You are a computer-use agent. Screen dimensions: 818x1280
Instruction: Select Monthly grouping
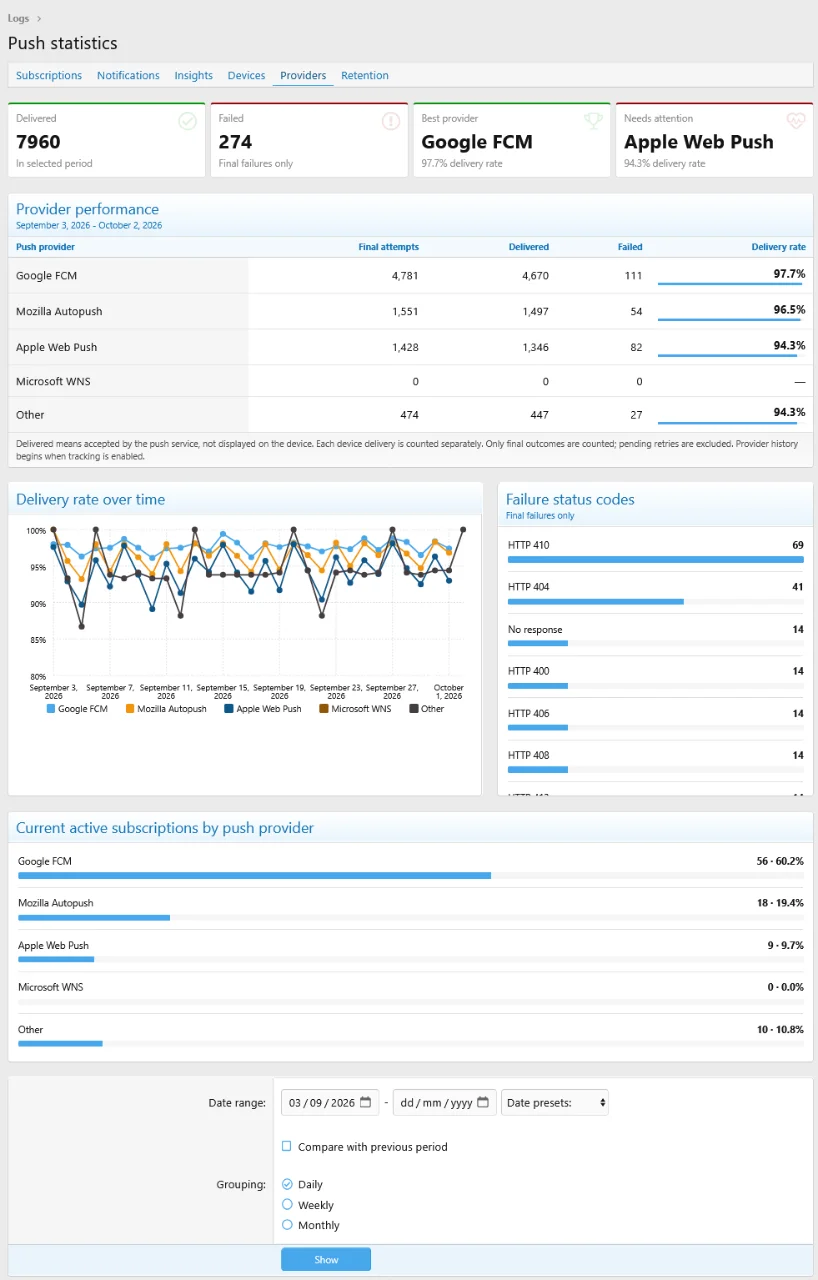(287, 1225)
